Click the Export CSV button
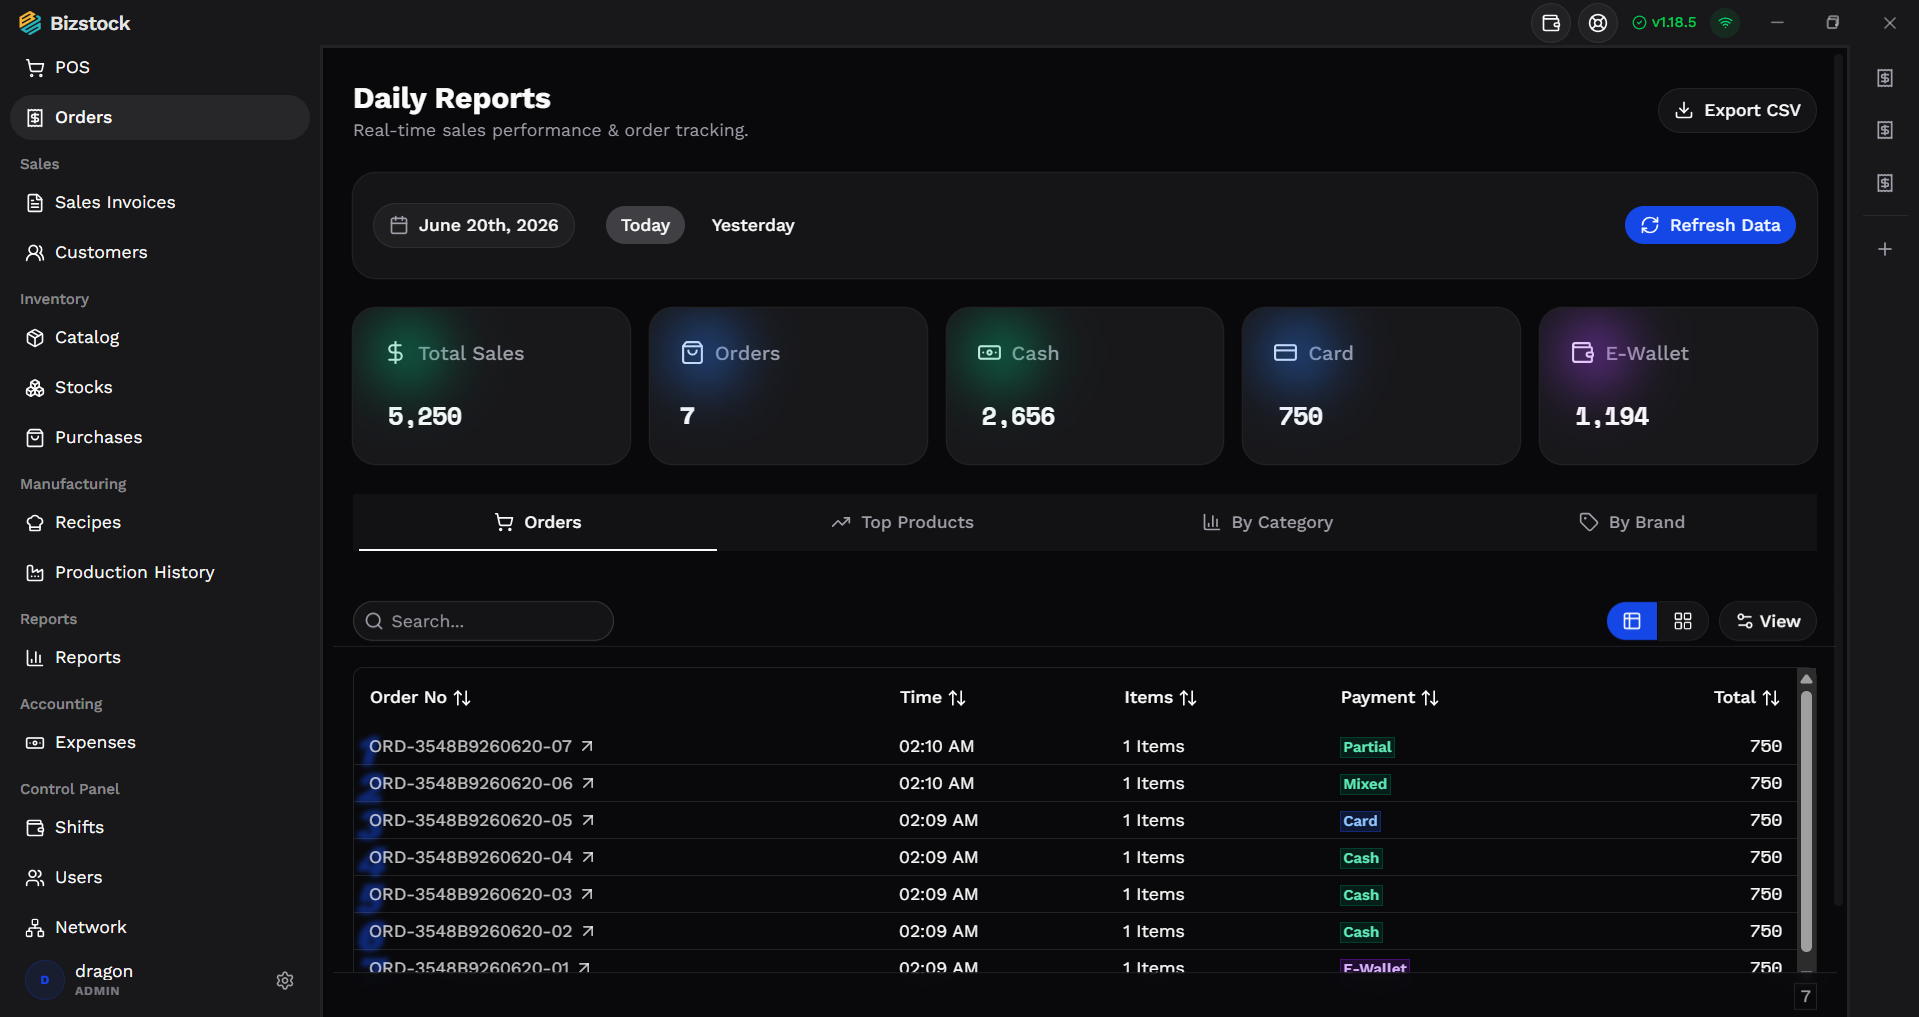This screenshot has height=1017, width=1919. (1737, 110)
